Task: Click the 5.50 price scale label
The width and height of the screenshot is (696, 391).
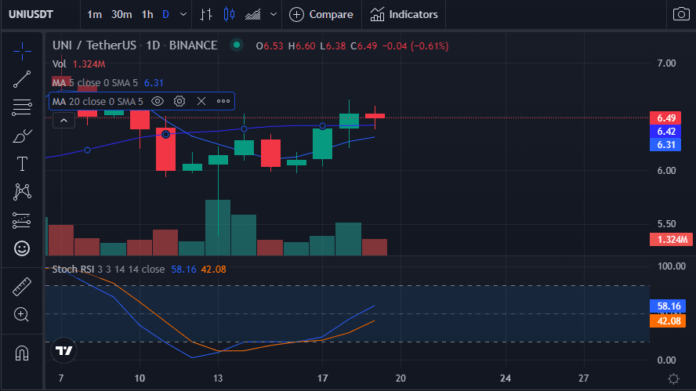Action: tap(666, 224)
